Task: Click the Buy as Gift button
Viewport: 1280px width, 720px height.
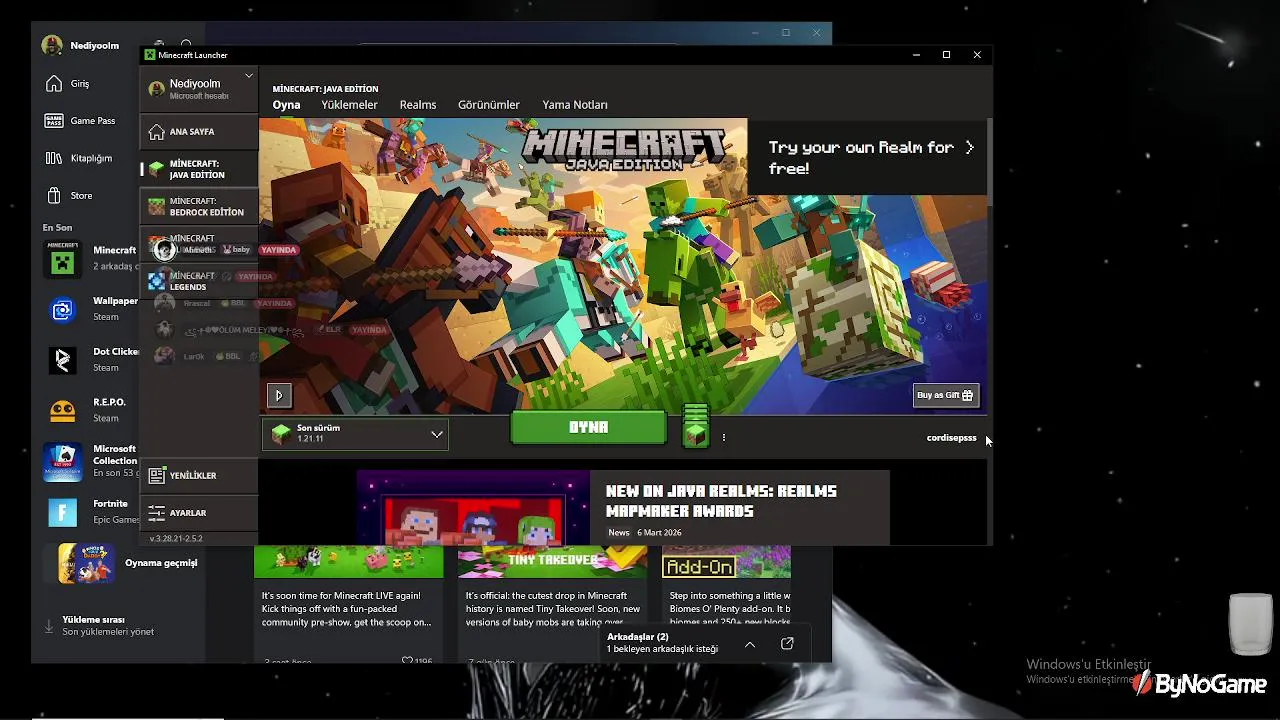Action: (946, 395)
